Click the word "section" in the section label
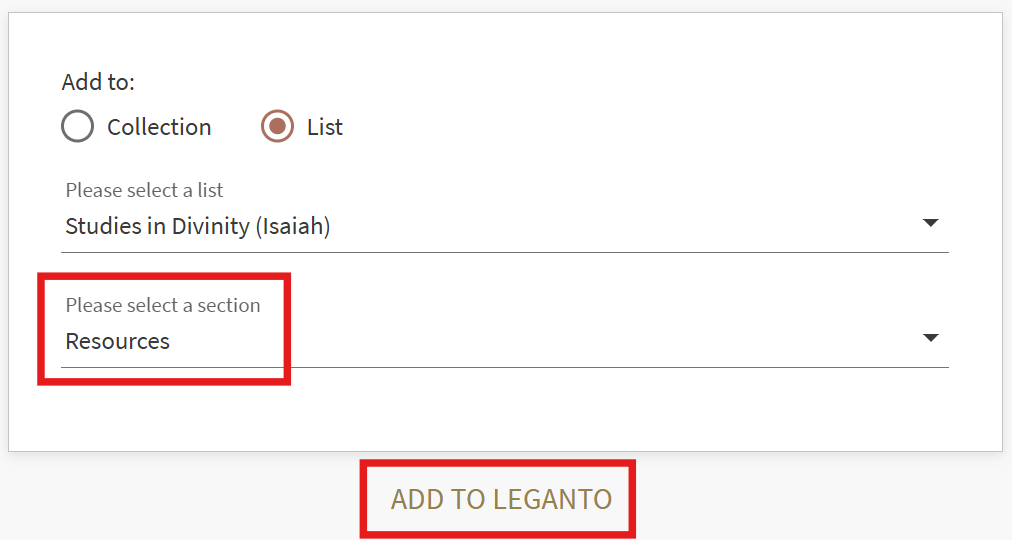This screenshot has height=540, width=1012. tap(228, 305)
